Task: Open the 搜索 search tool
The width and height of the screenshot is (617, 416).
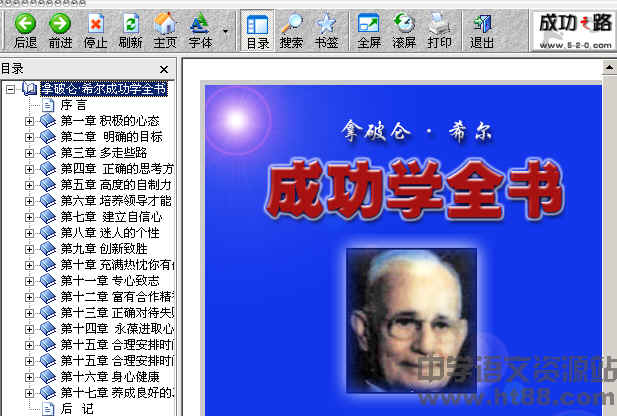Action: pos(292,31)
